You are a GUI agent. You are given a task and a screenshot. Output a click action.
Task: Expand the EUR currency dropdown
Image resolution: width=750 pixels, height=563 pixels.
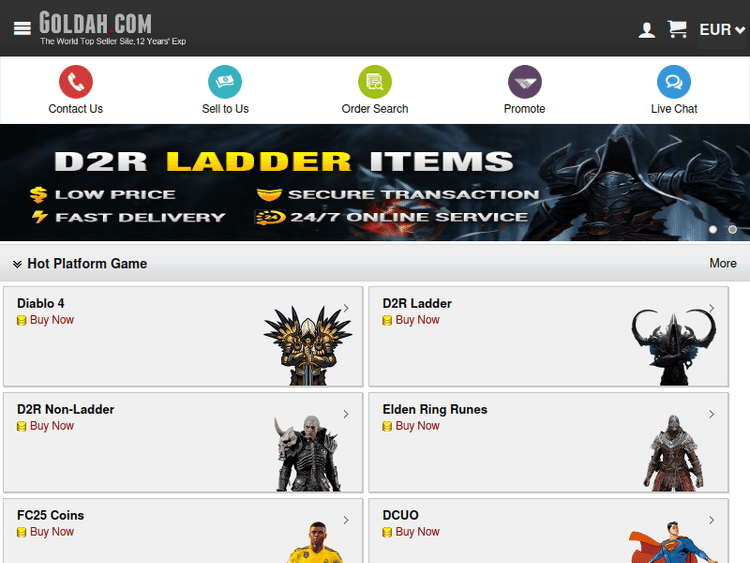[722, 30]
